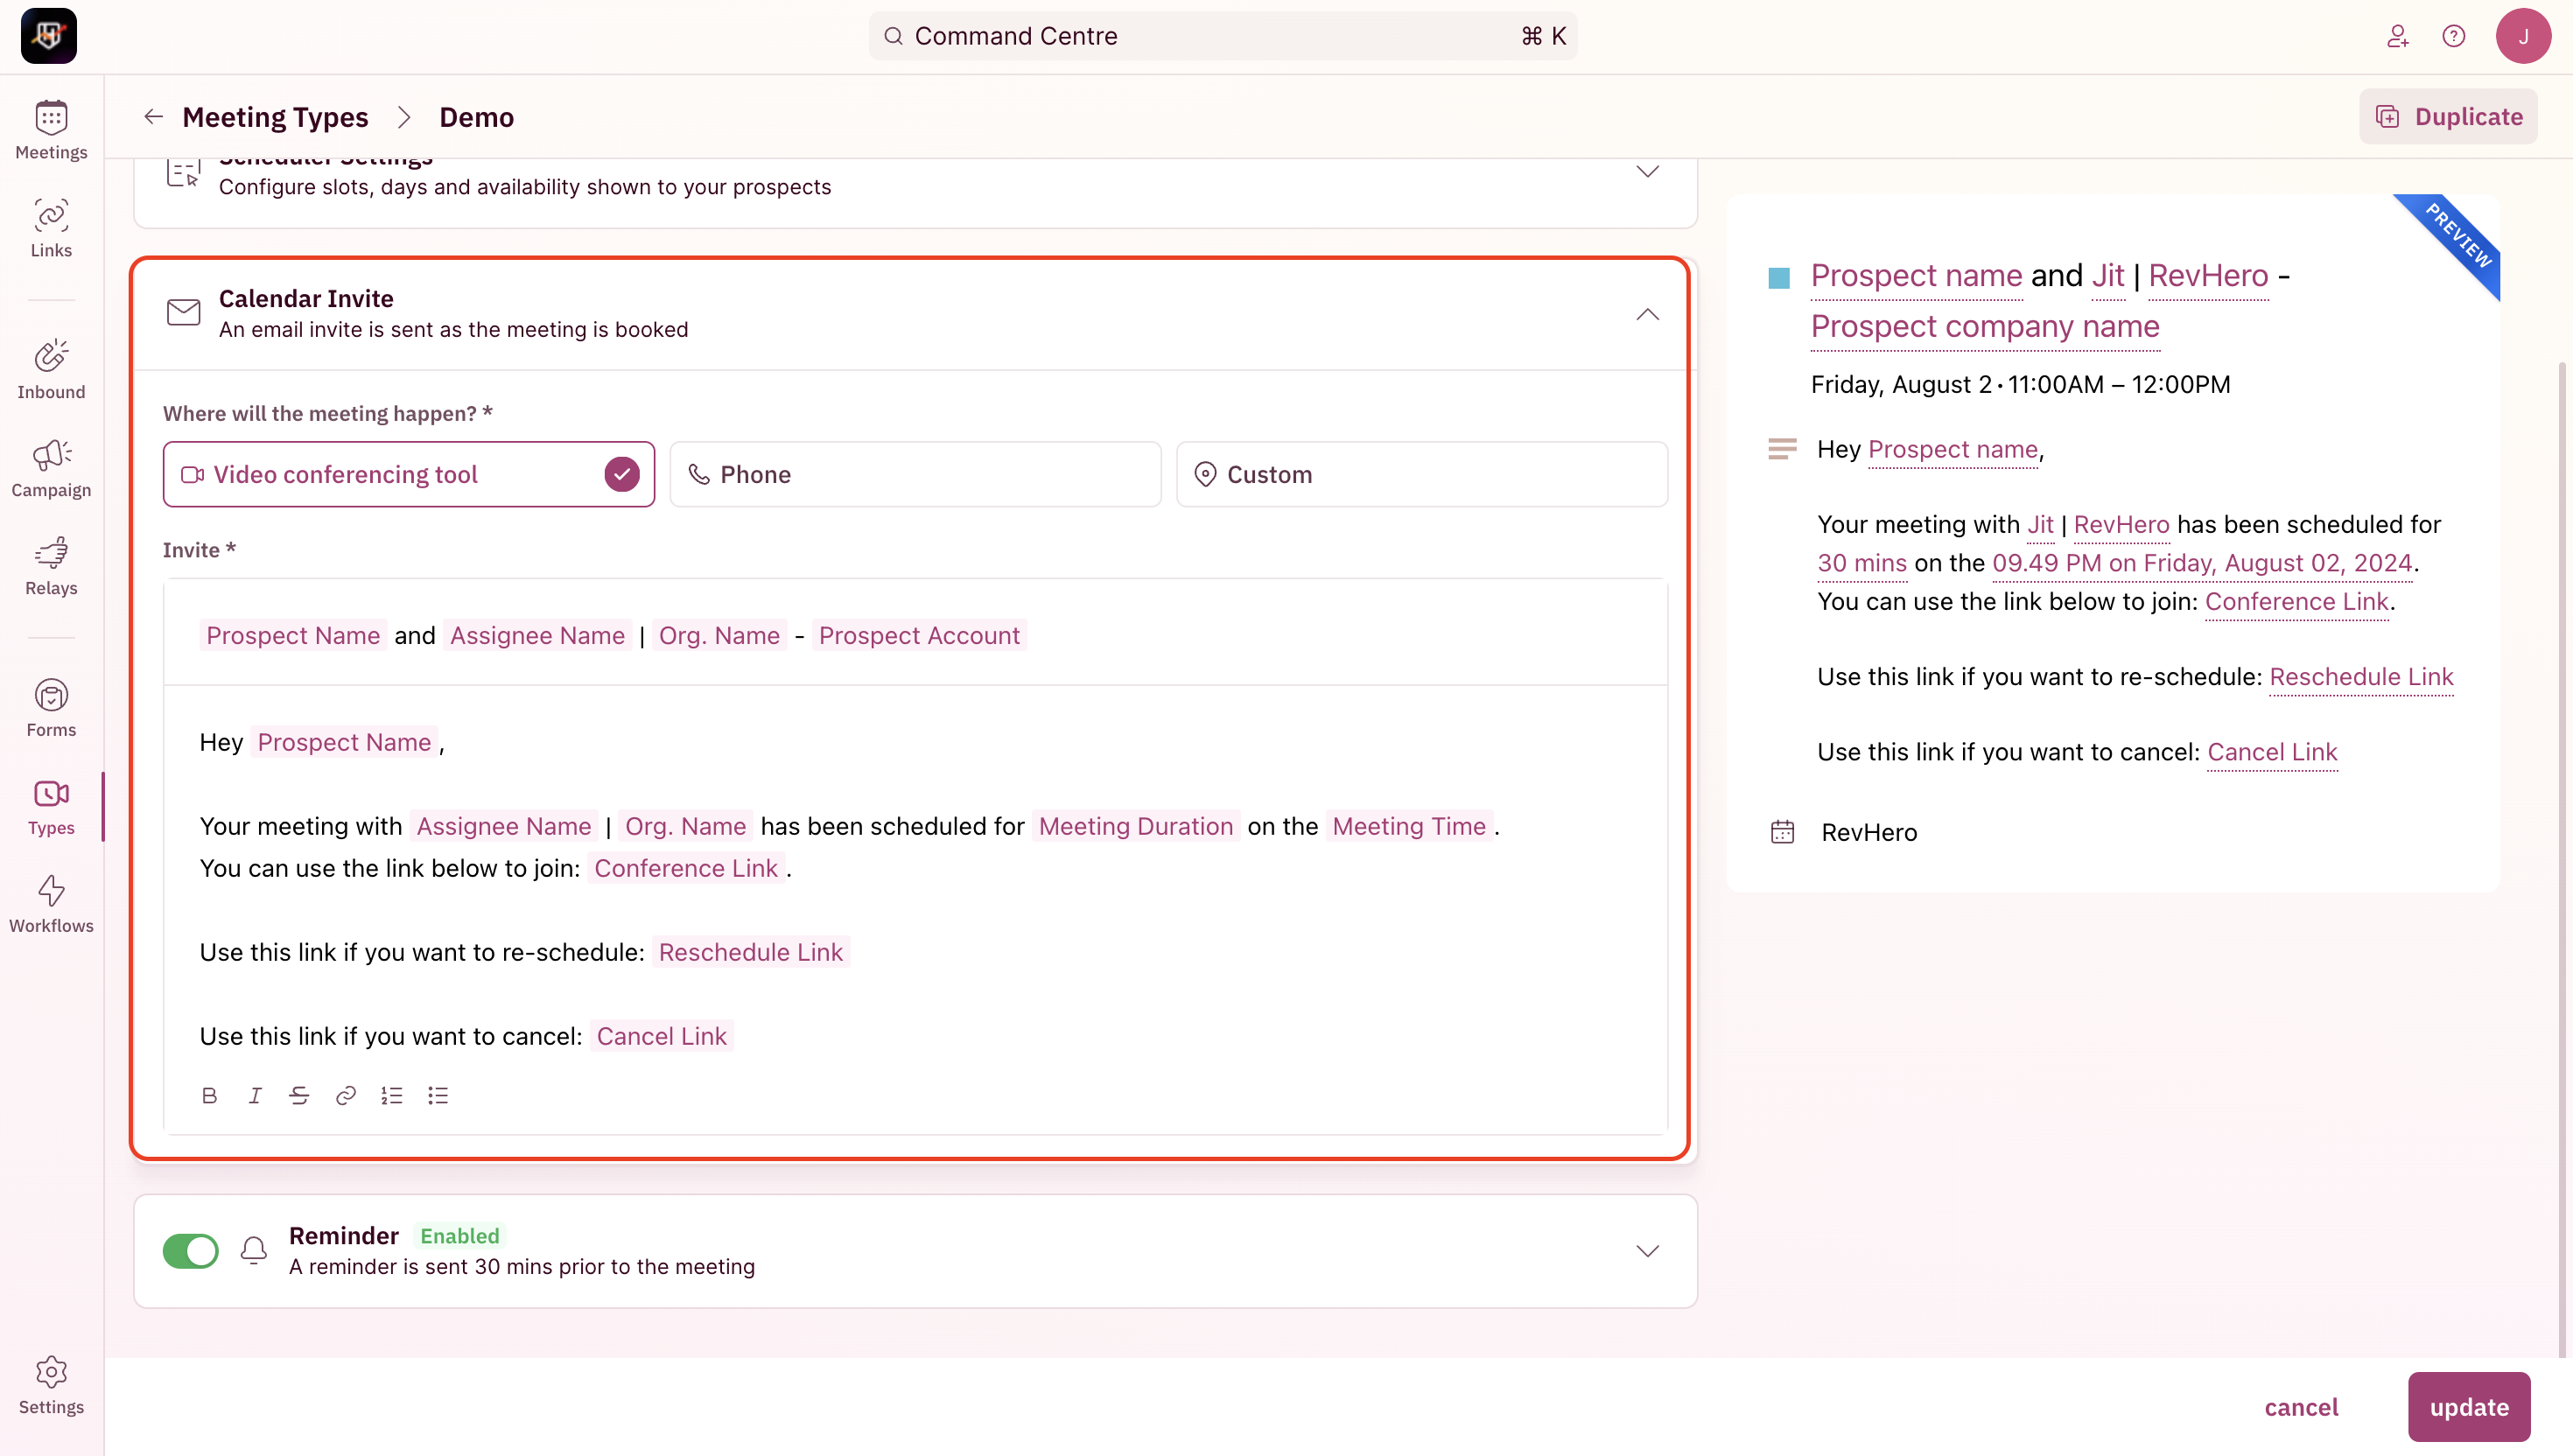The height and width of the screenshot is (1456, 2573).
Task: Expand the Reminder section
Action: 1647,1251
